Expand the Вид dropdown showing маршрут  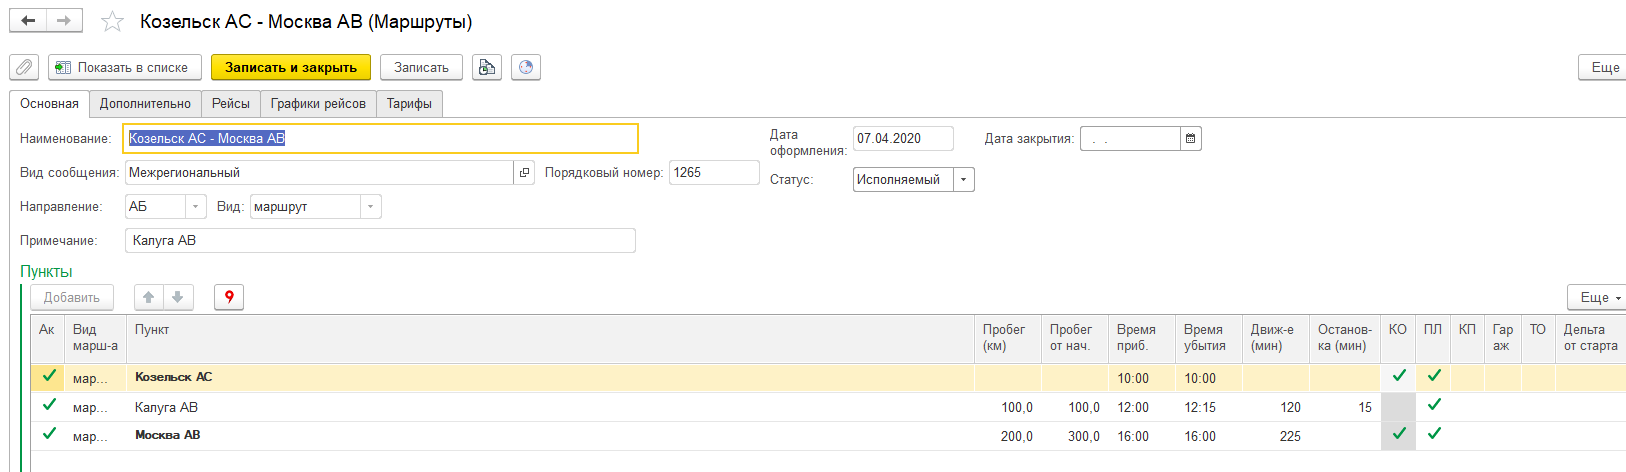(370, 207)
